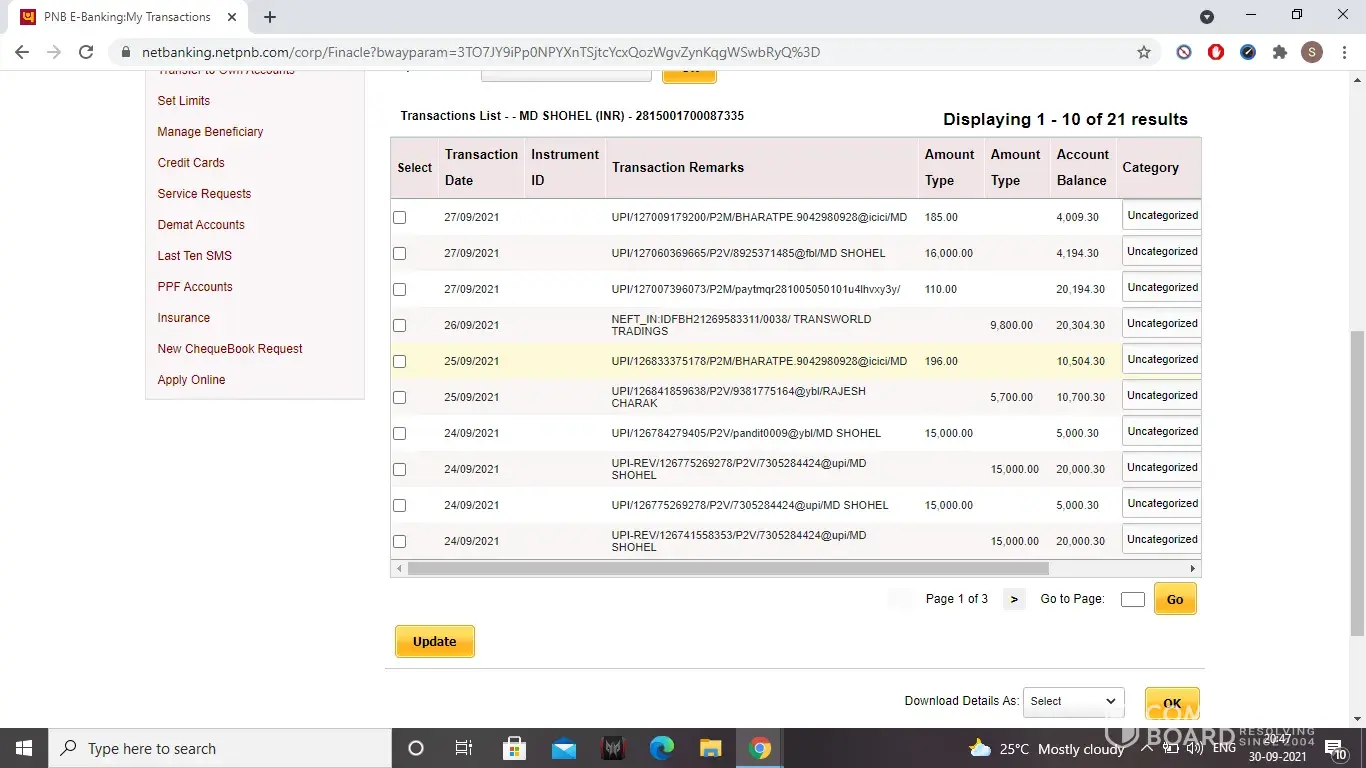Open Manage Beneficiary in the sidebar
The height and width of the screenshot is (768, 1366).
click(210, 132)
